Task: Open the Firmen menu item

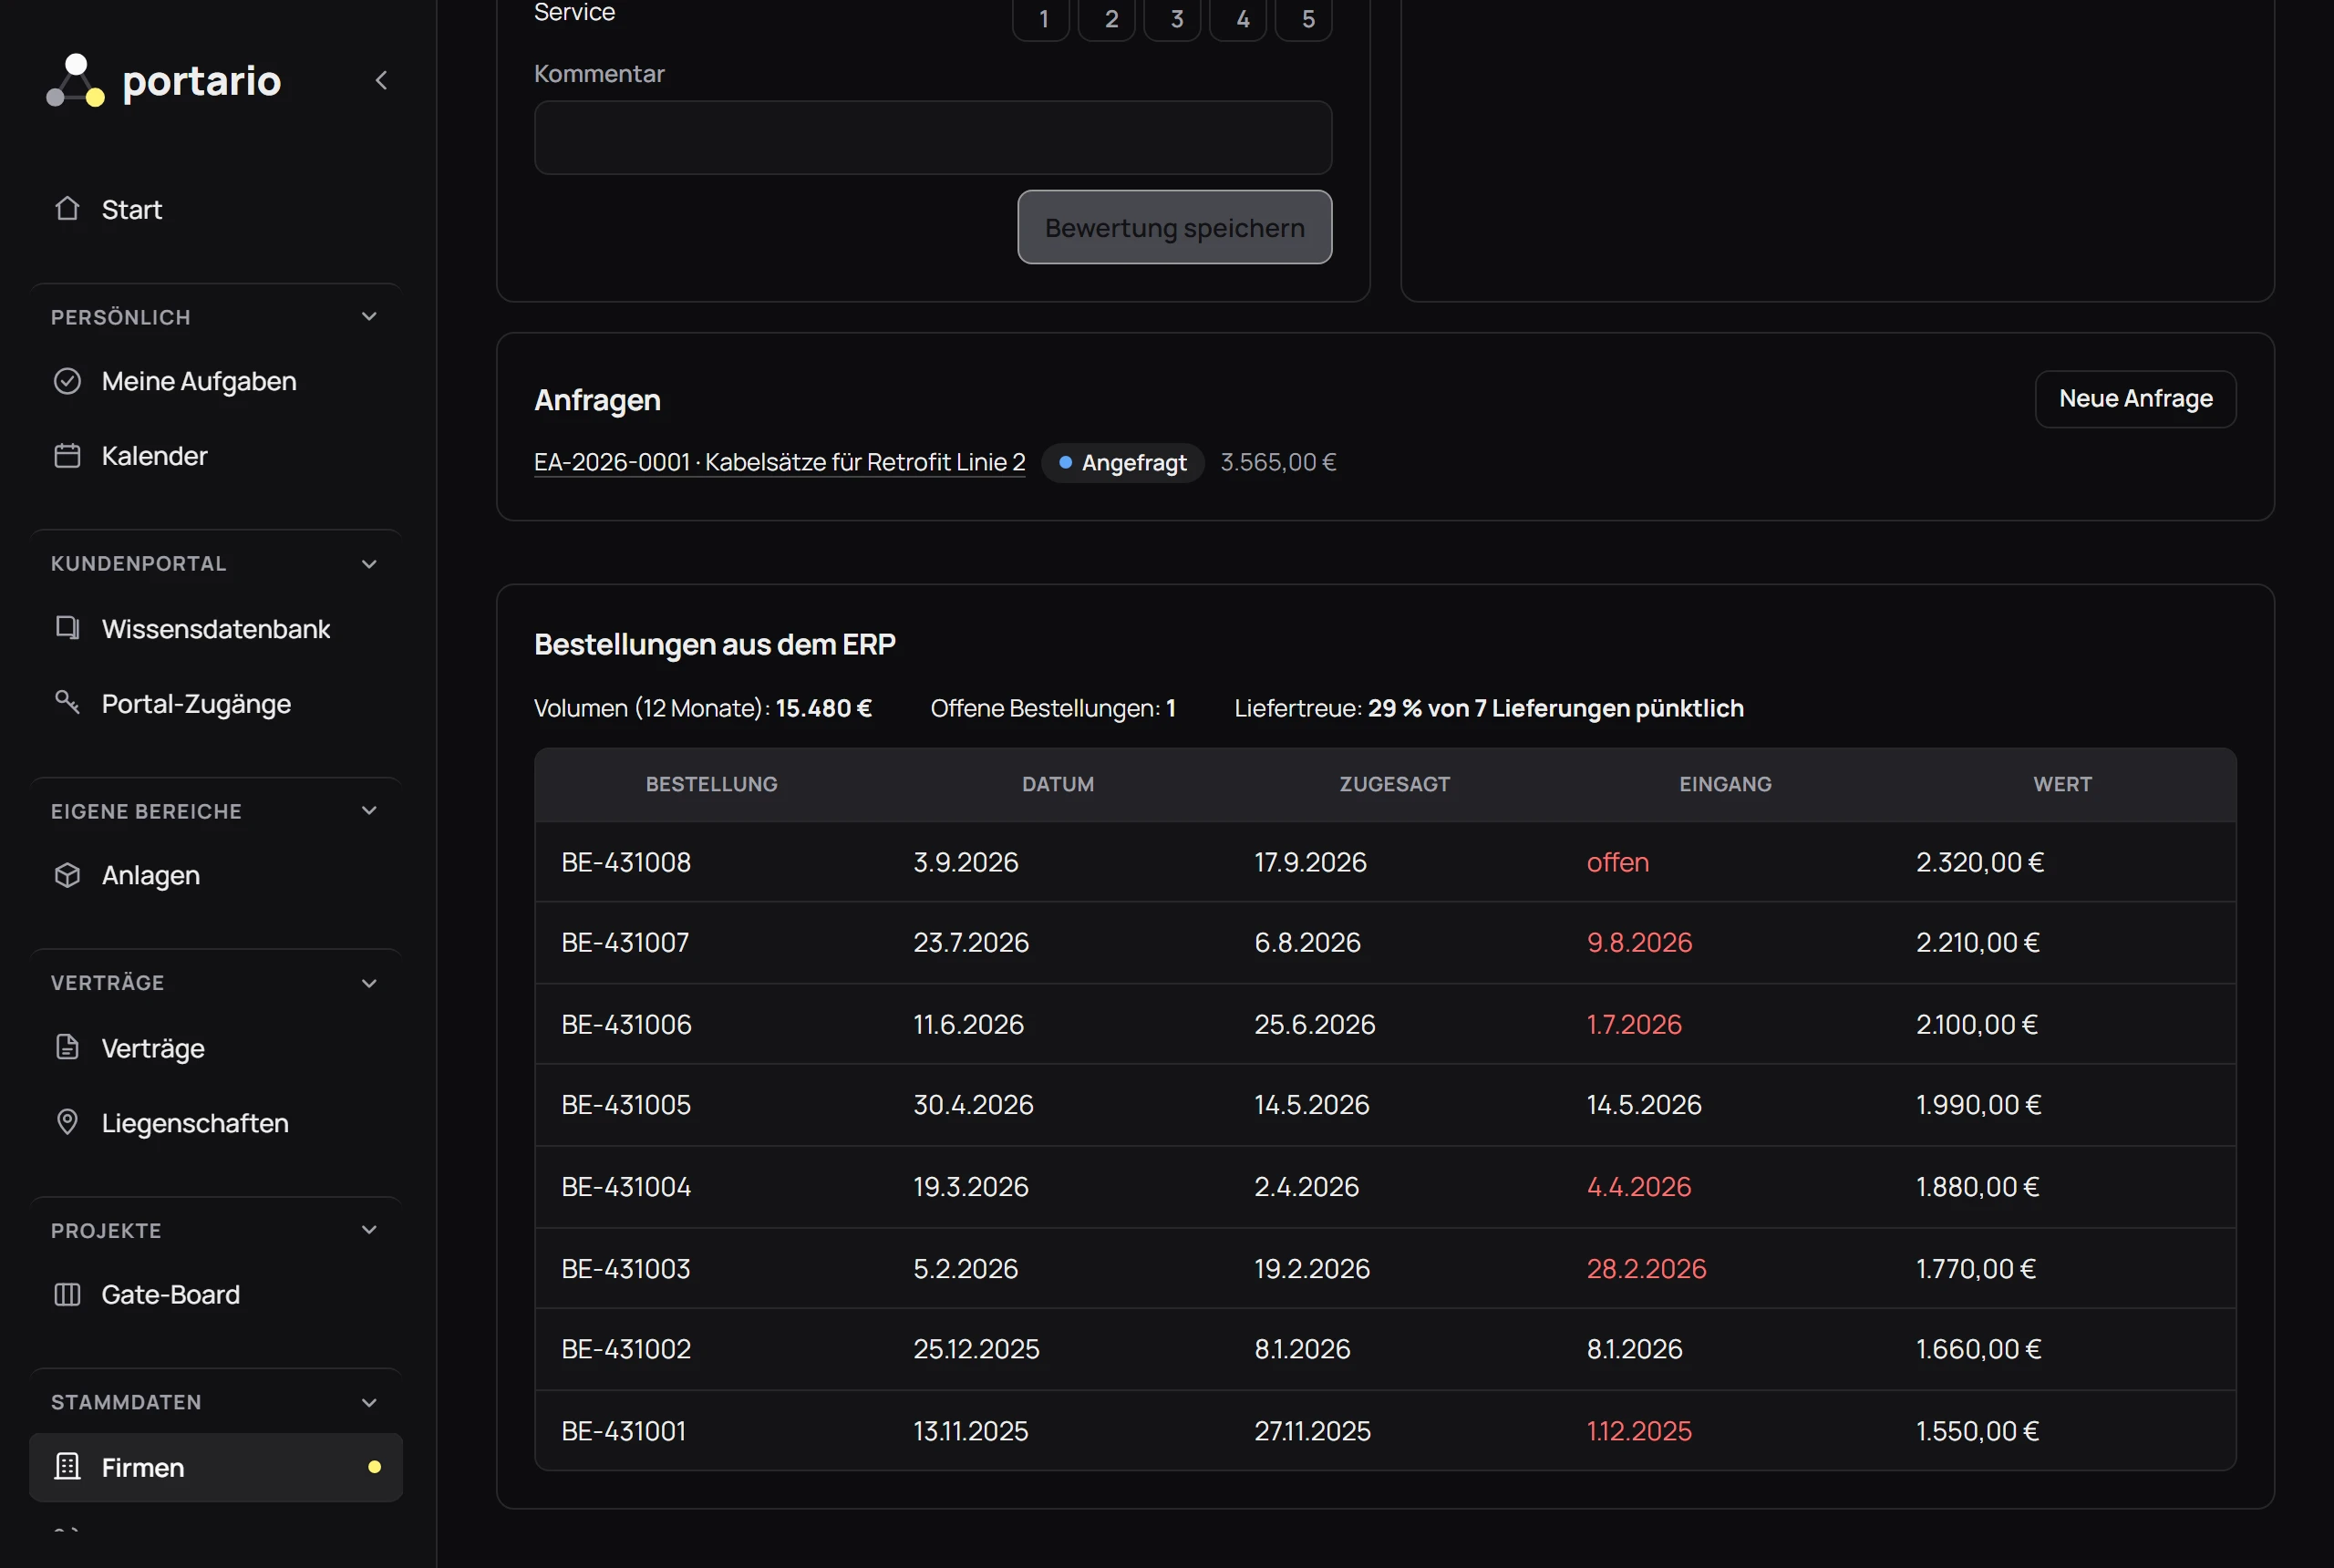Action: coord(216,1467)
